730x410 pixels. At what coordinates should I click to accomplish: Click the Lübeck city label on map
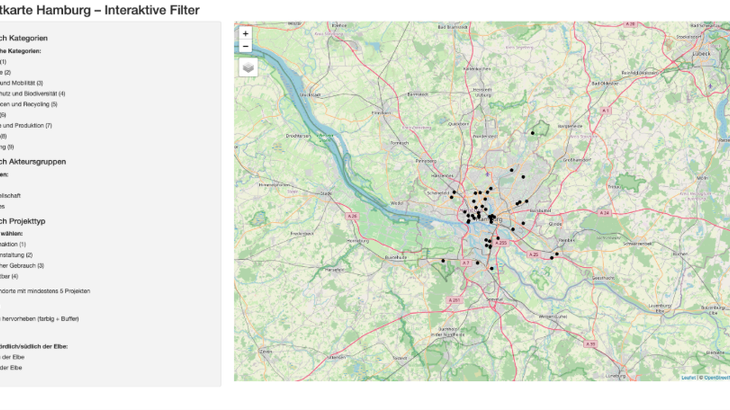[x=701, y=54]
